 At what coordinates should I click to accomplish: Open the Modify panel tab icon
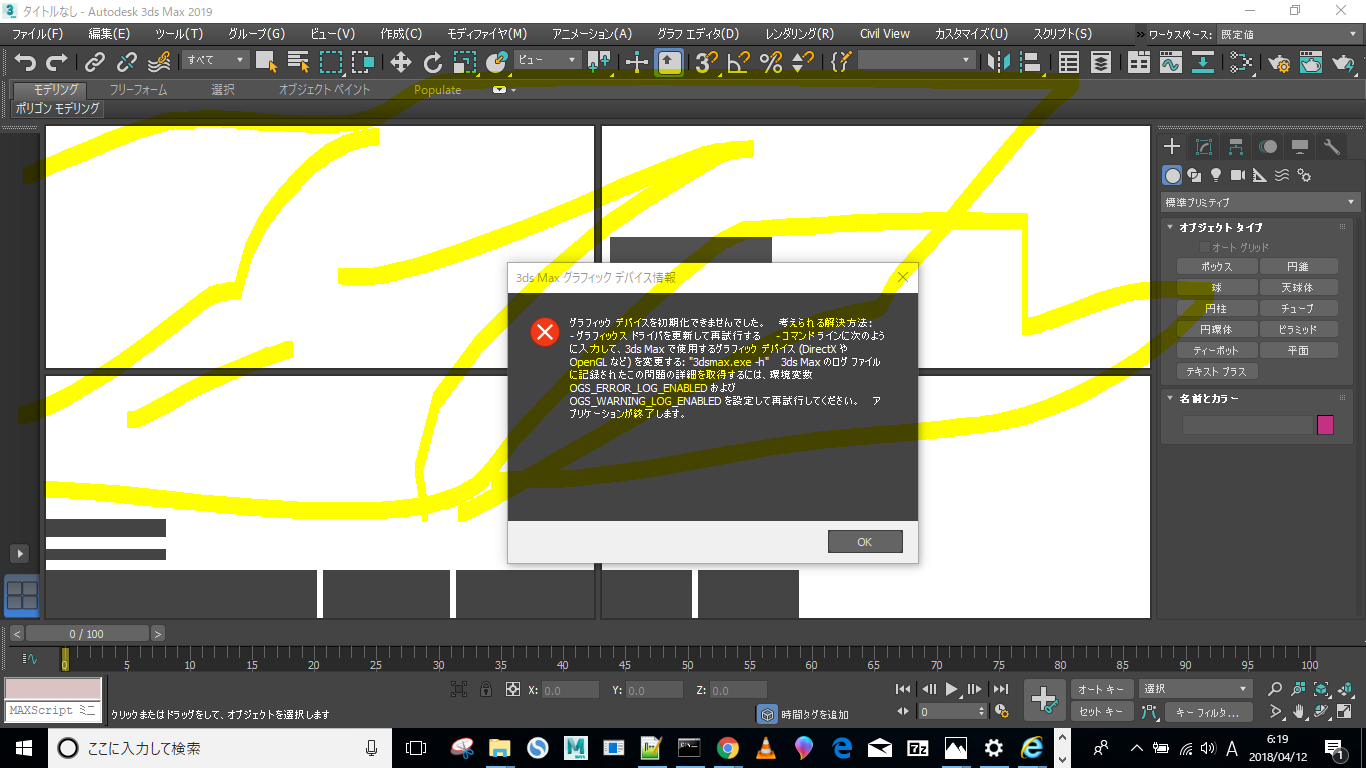pos(1204,147)
